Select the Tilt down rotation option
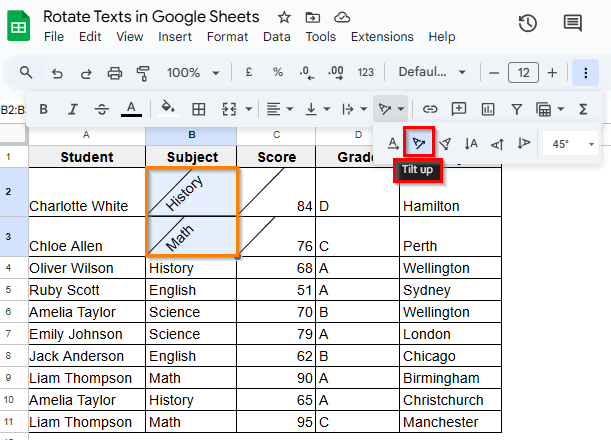This screenshot has width=611, height=440. tap(445, 144)
